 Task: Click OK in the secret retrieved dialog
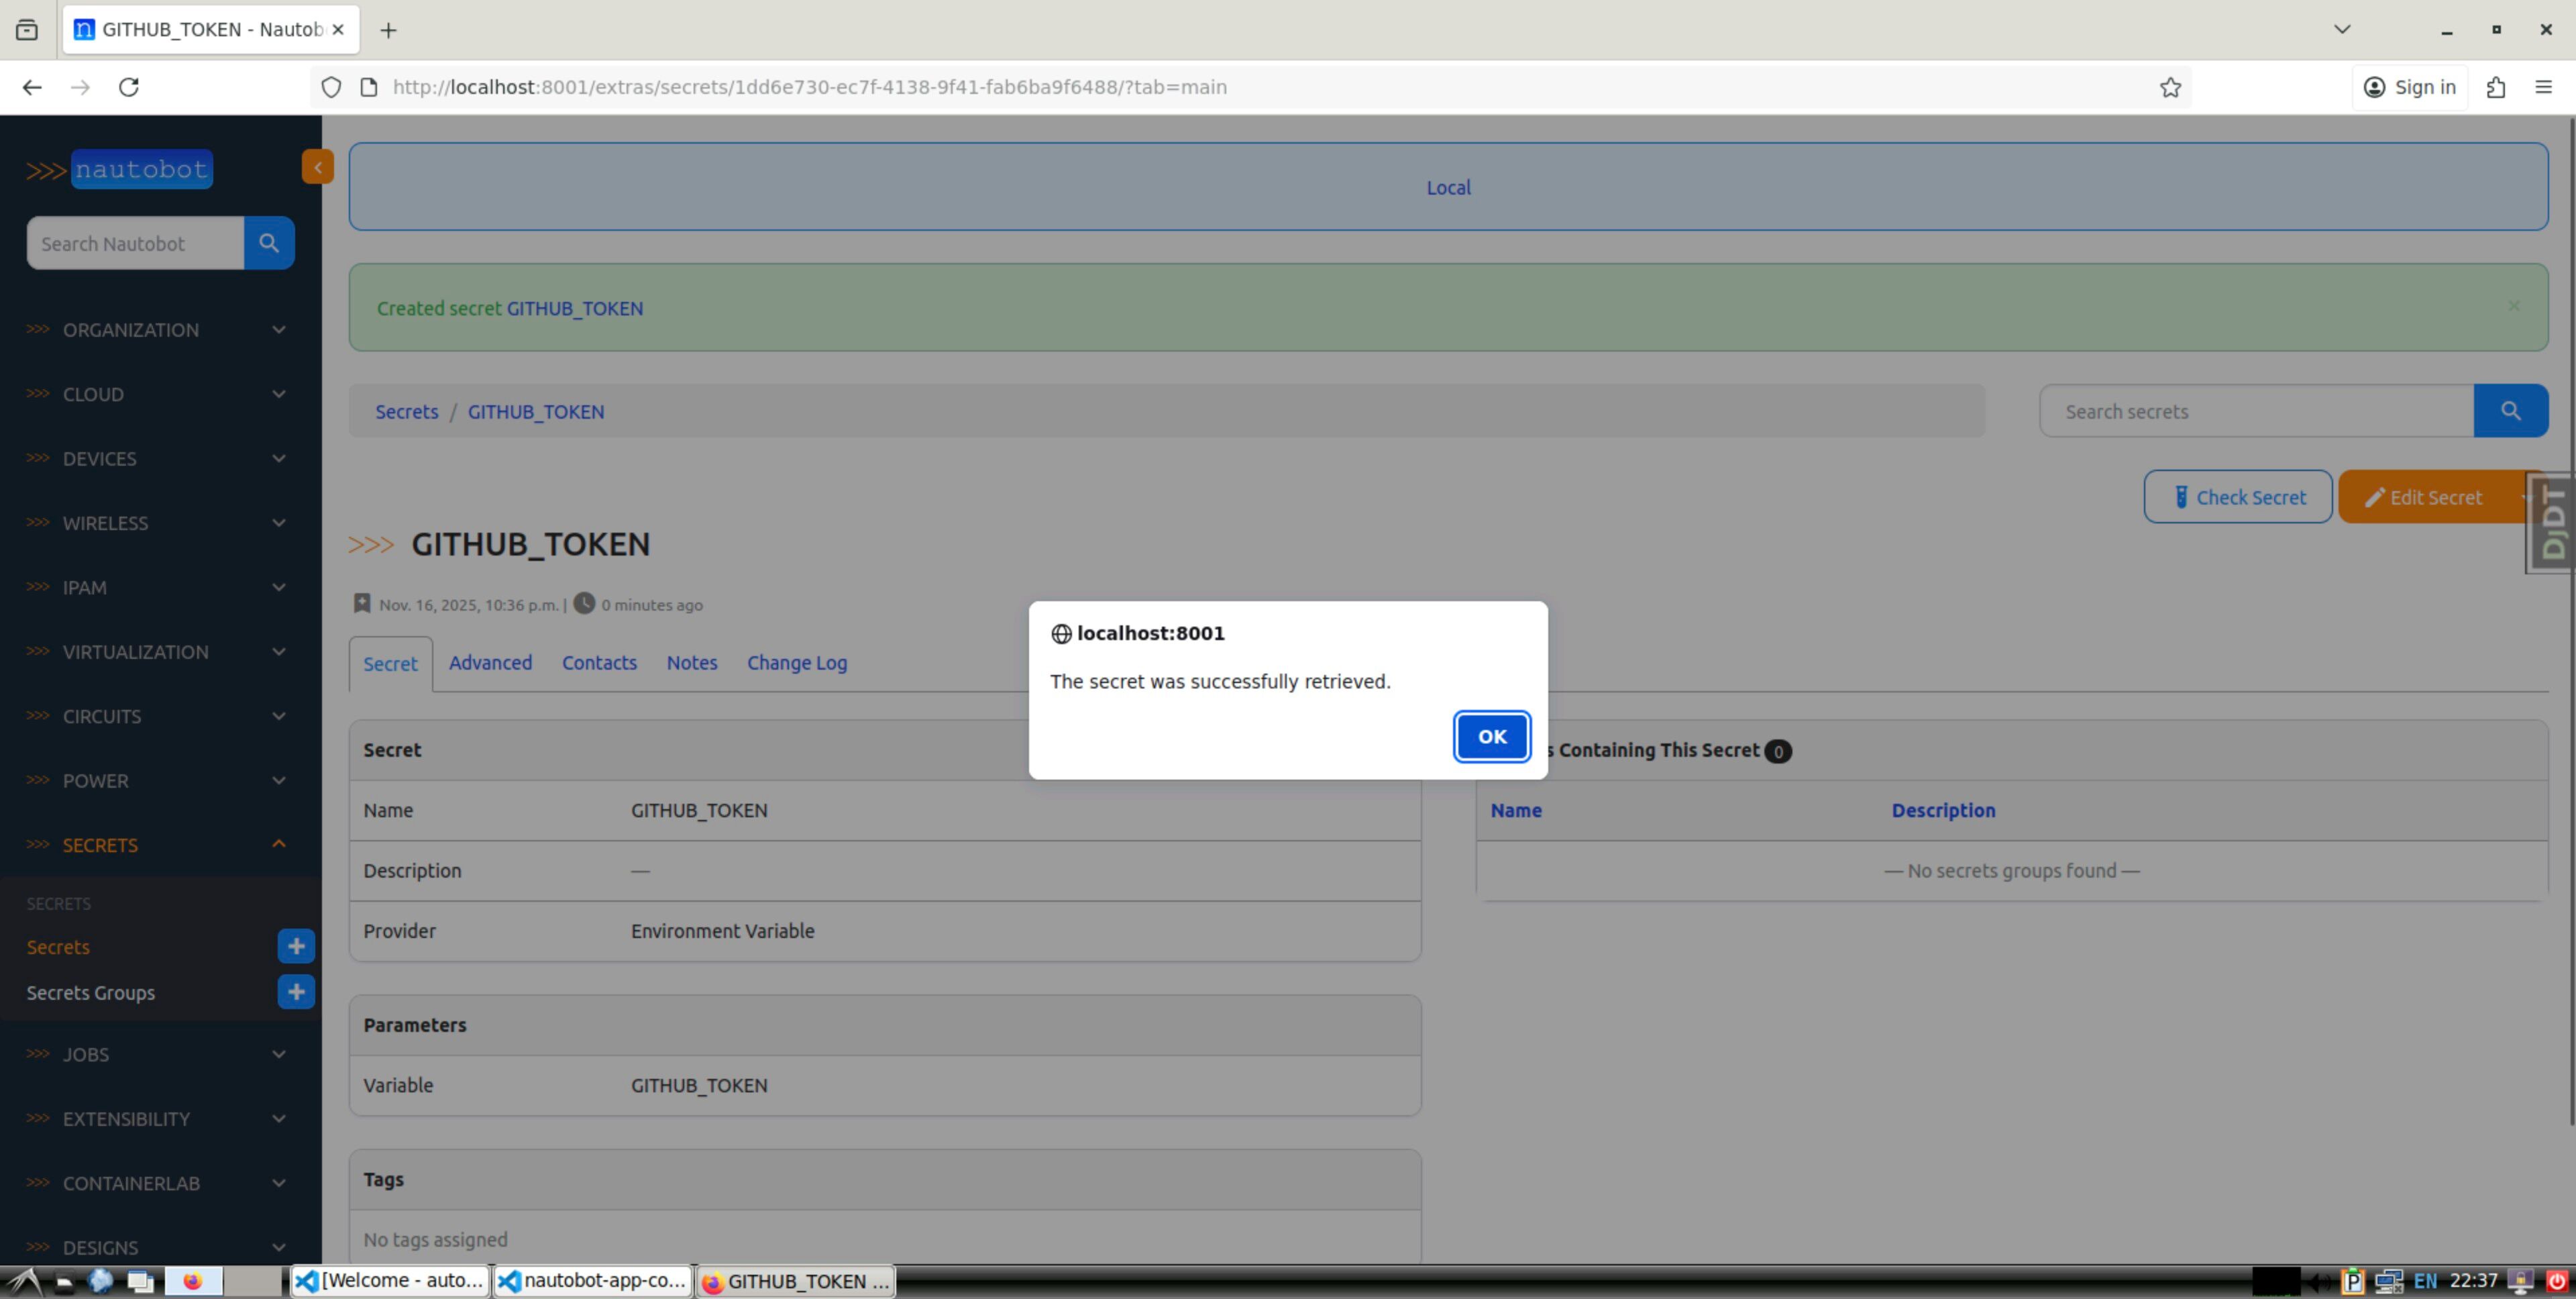click(1491, 736)
